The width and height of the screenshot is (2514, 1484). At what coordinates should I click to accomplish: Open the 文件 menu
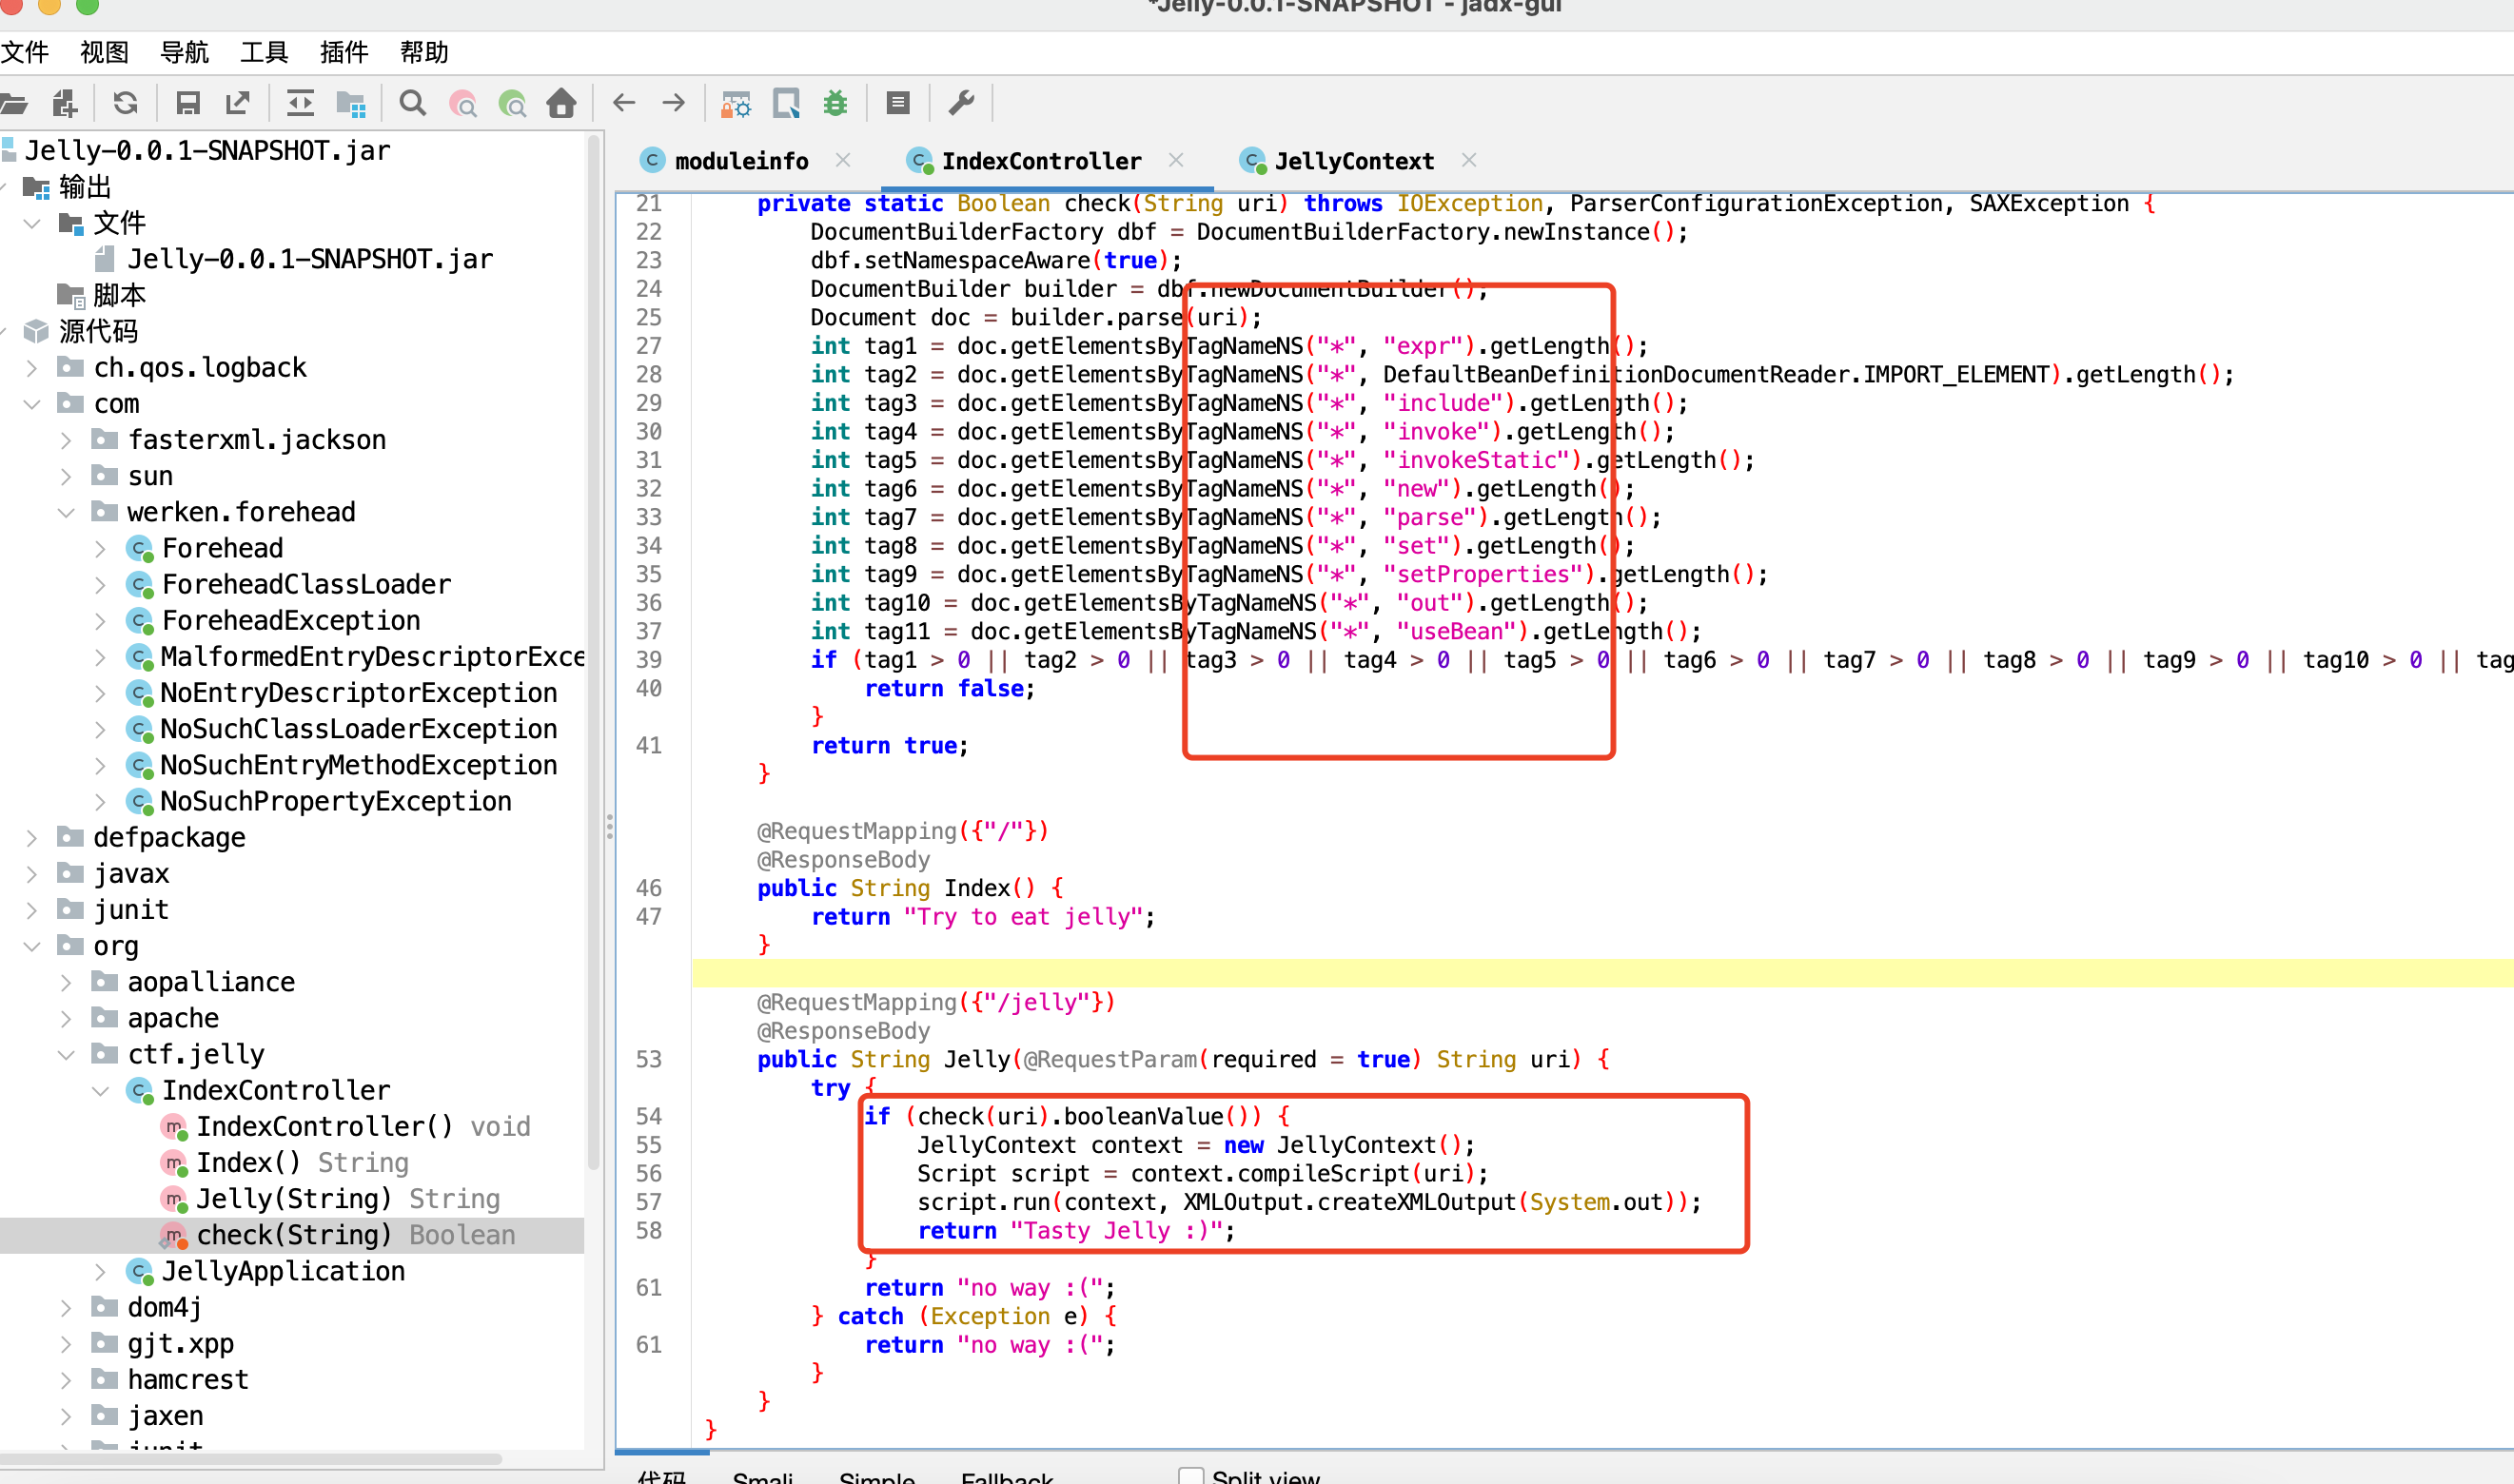point(24,52)
